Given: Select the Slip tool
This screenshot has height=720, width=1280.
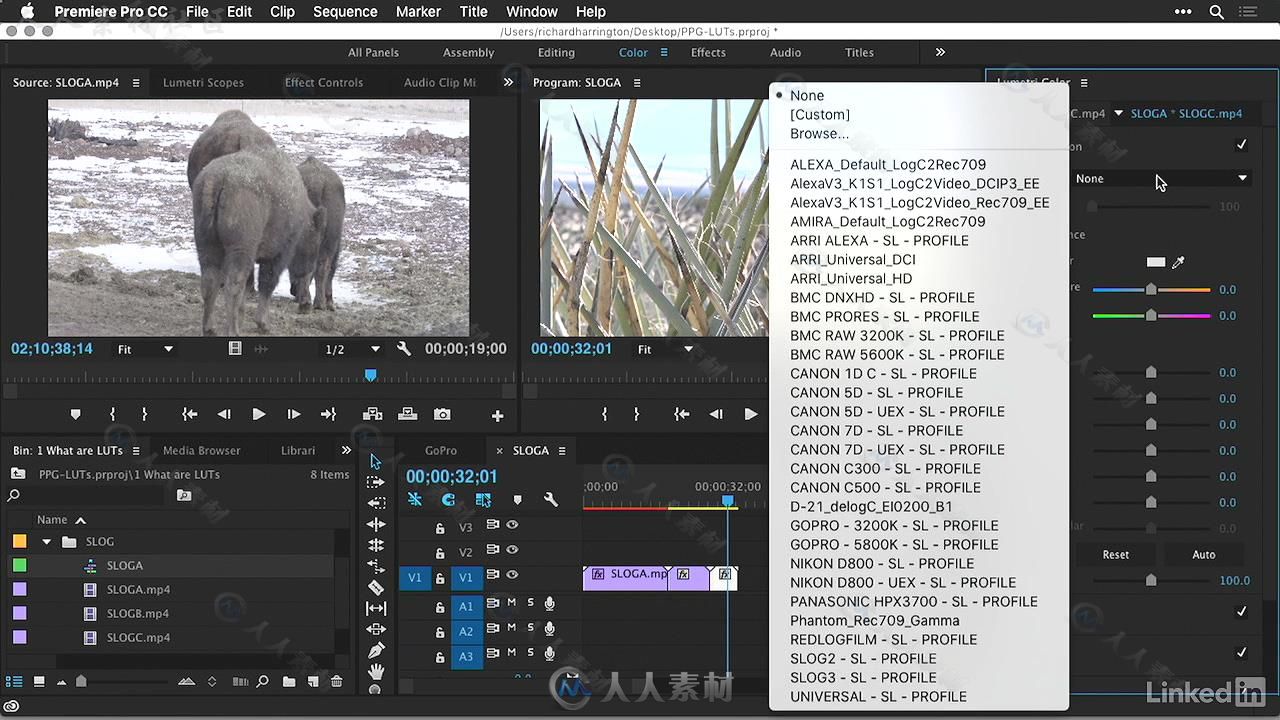Looking at the screenshot, I should (x=376, y=608).
